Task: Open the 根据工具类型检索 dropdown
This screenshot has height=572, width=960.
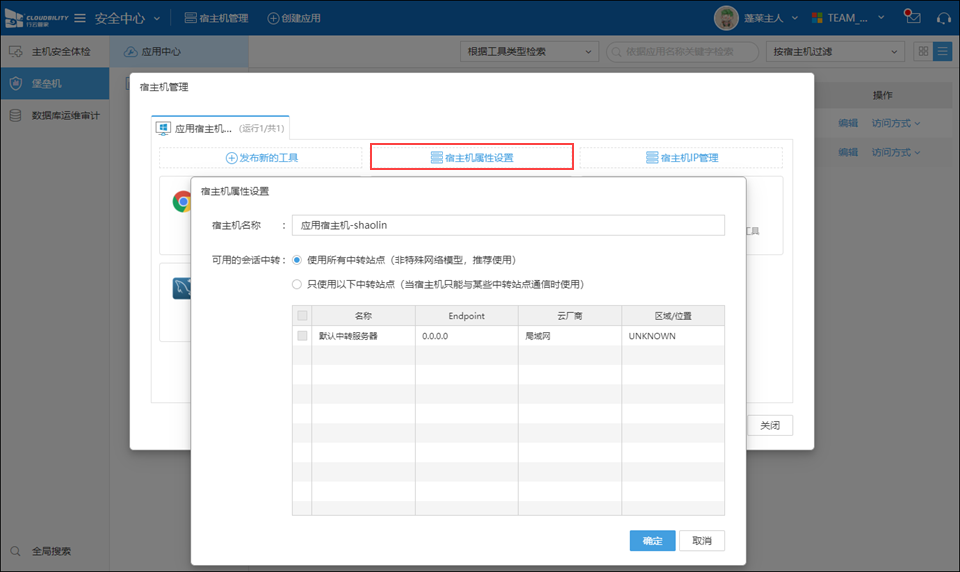Action: point(529,52)
